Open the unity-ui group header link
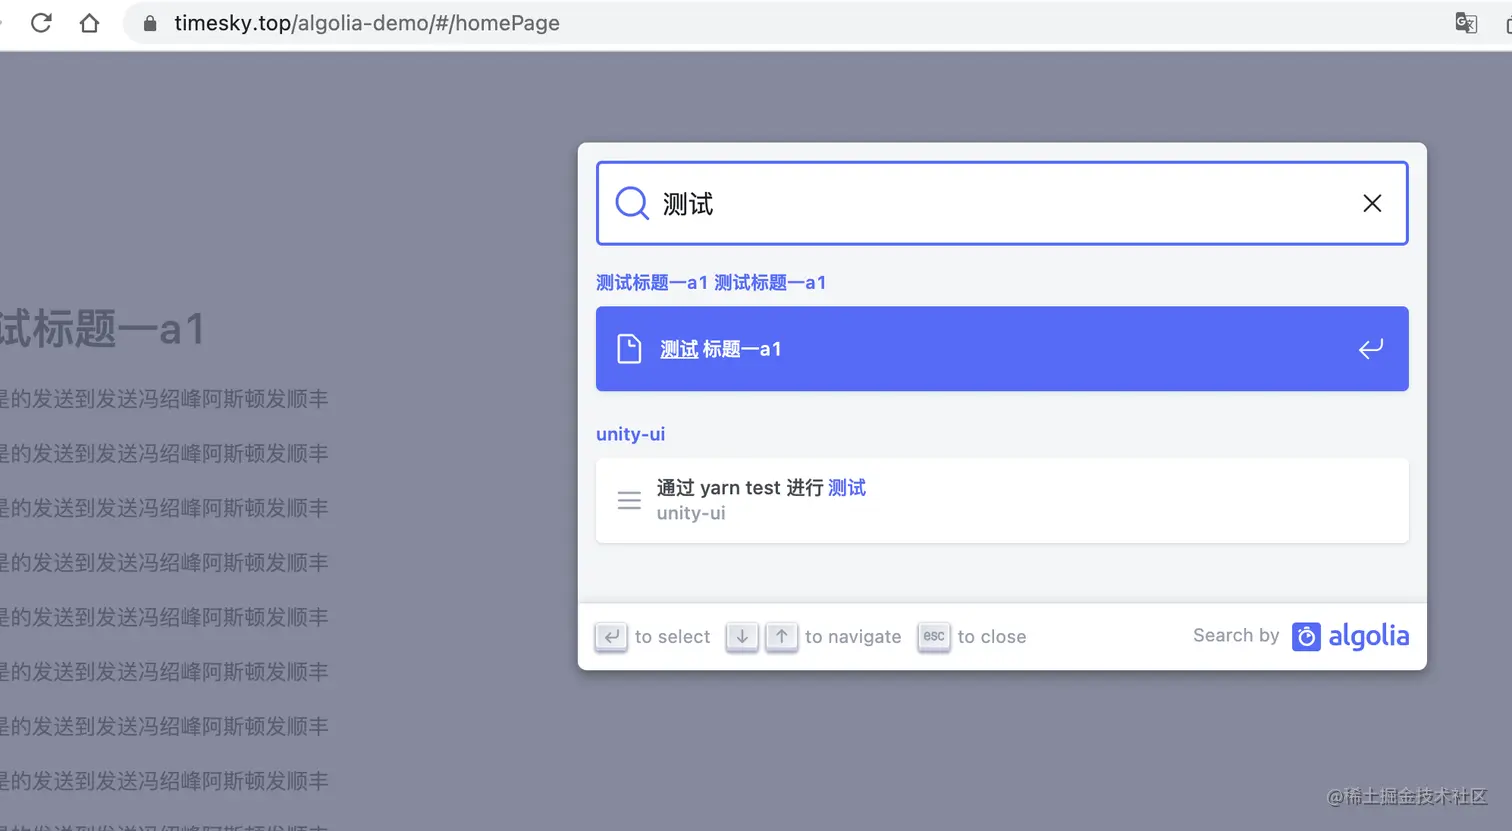Viewport: 1512px width, 831px height. point(630,434)
